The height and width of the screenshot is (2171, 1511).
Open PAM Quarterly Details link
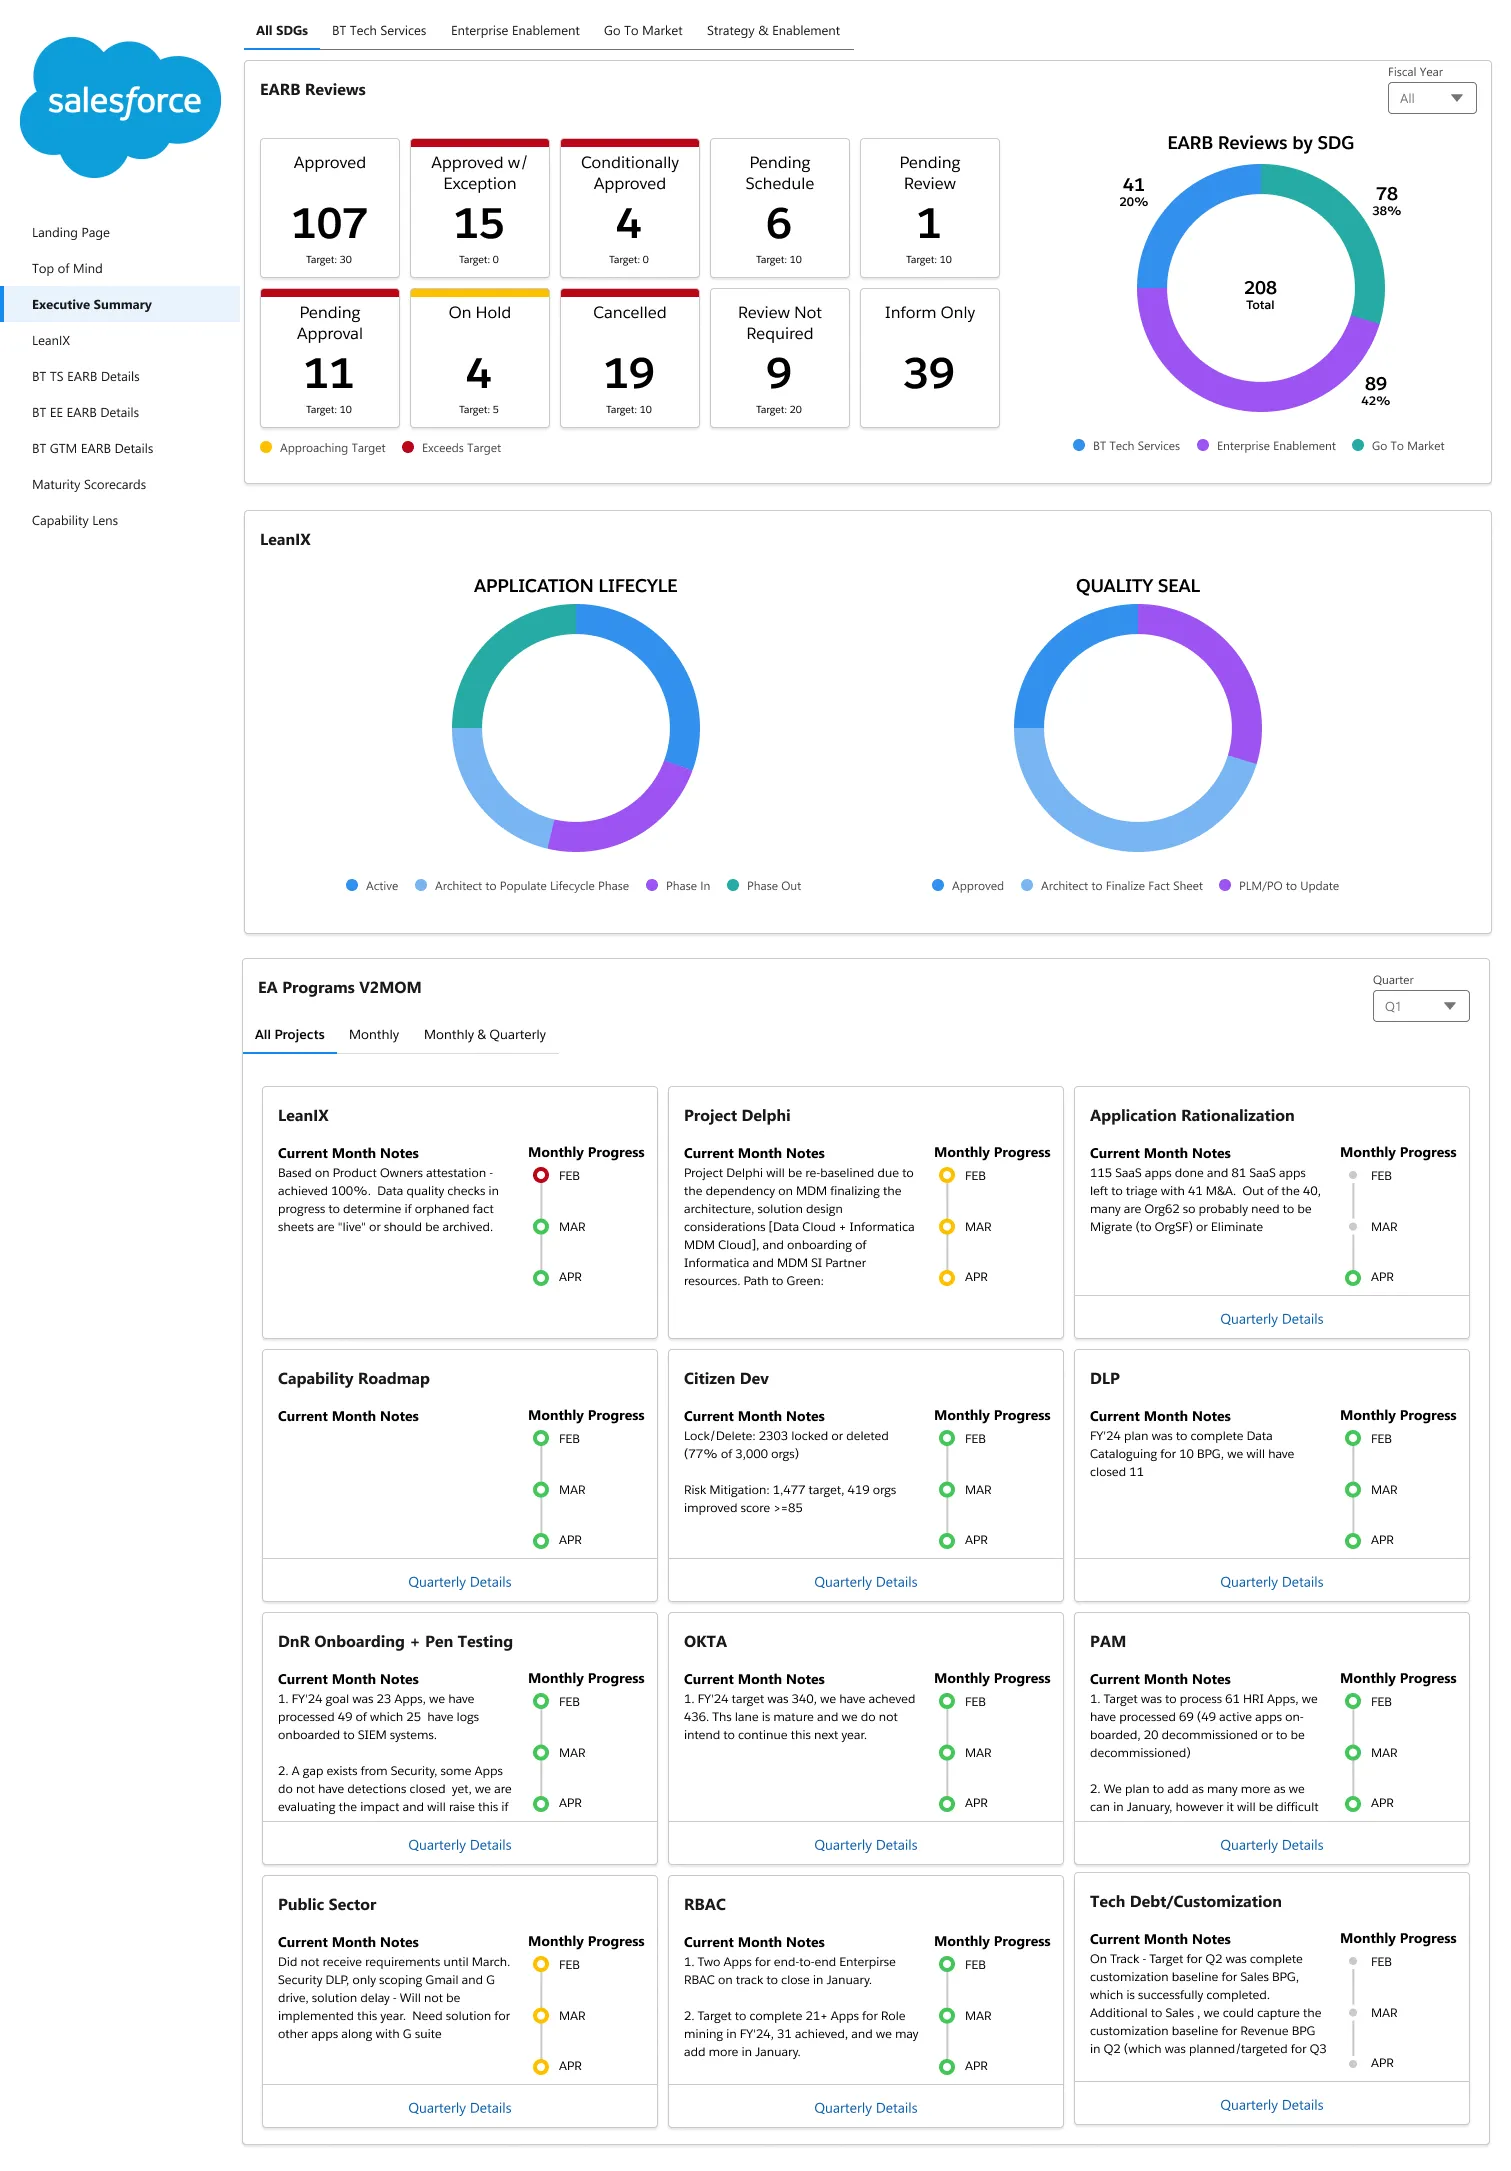[x=1271, y=1846]
